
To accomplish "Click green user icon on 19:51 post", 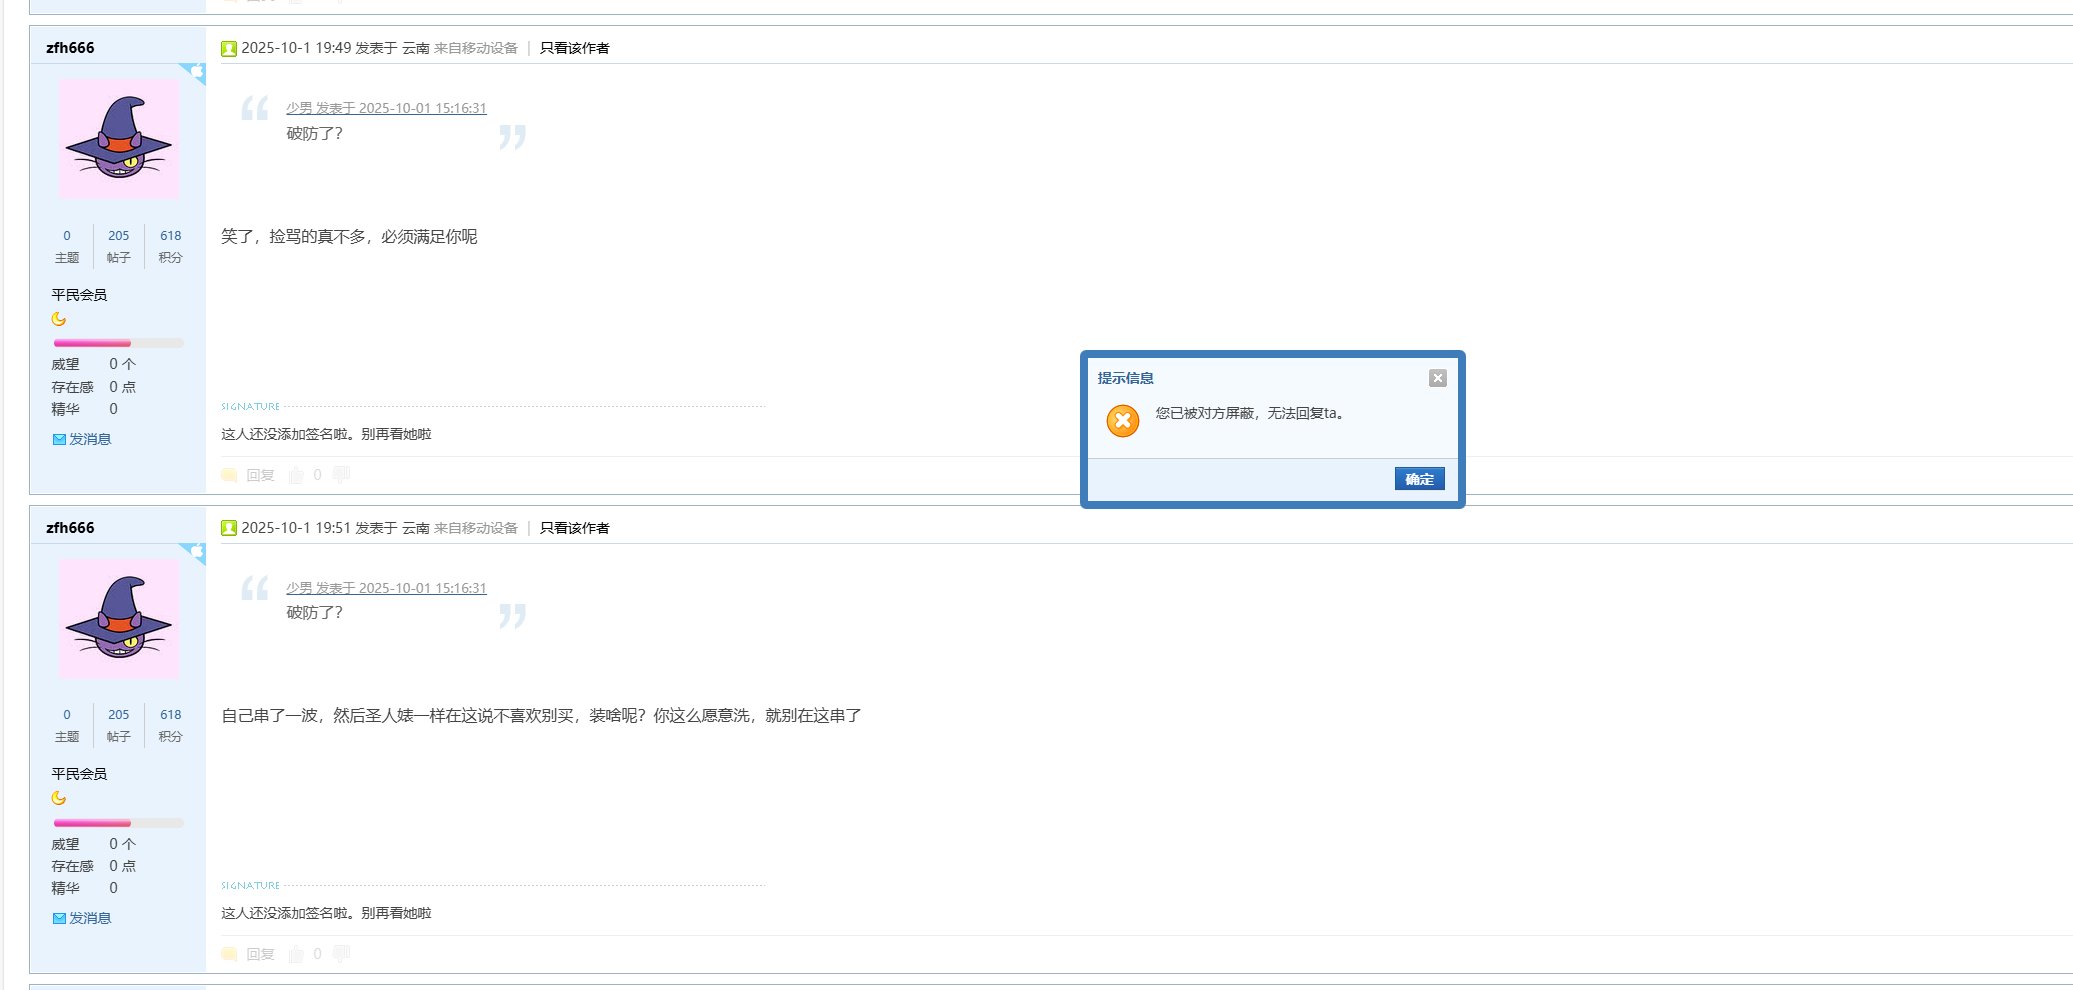I will tap(229, 528).
